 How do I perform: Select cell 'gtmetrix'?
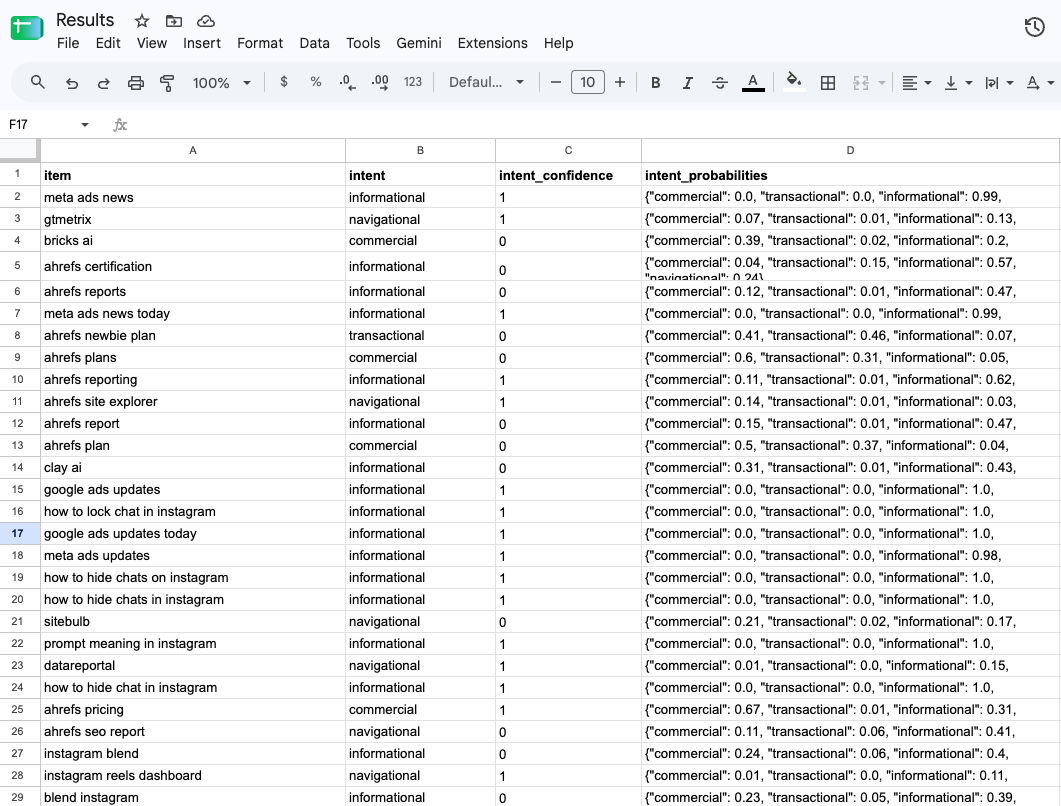coord(193,219)
